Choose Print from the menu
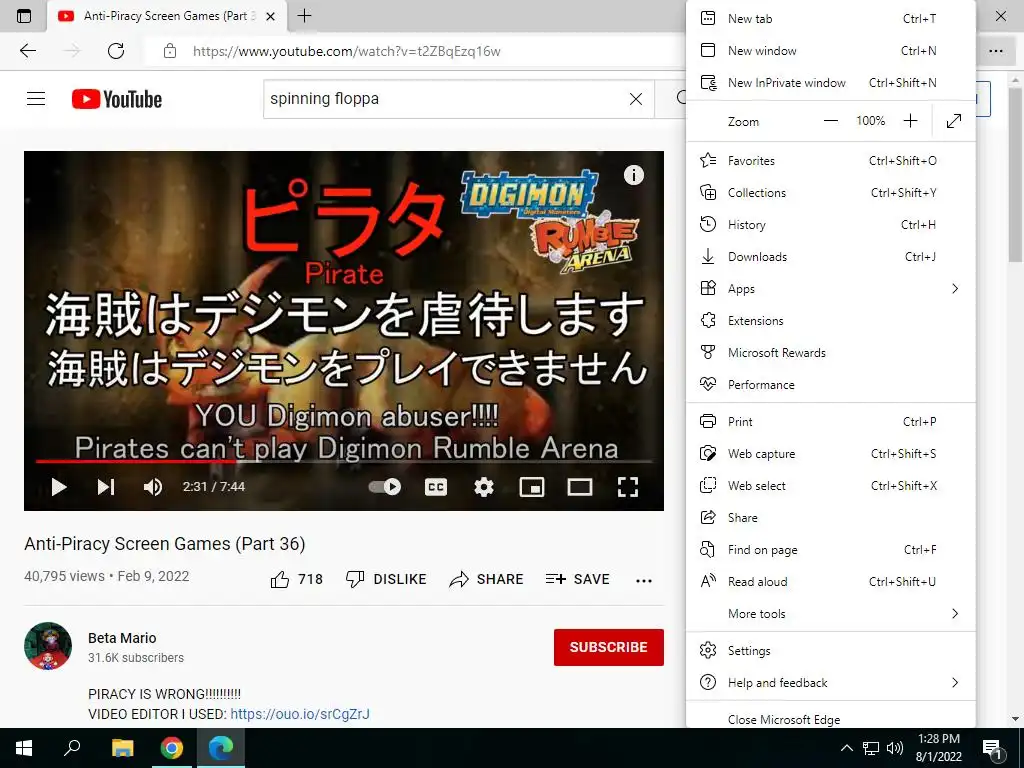Screen dimensions: 1024x768 coord(831,422)
